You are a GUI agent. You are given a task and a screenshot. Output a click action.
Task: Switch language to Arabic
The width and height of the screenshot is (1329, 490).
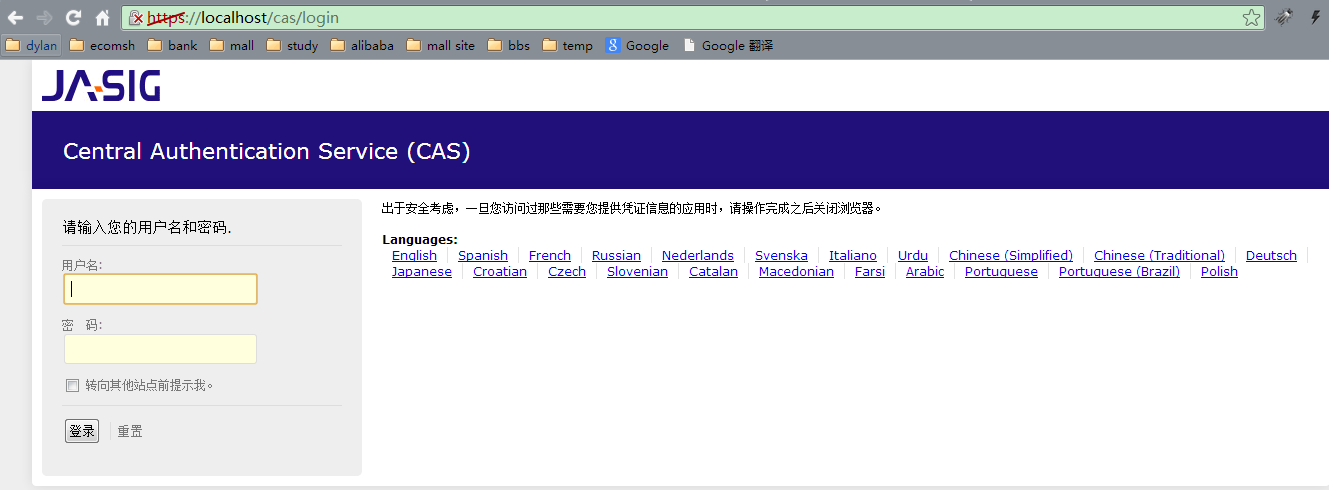[925, 271]
